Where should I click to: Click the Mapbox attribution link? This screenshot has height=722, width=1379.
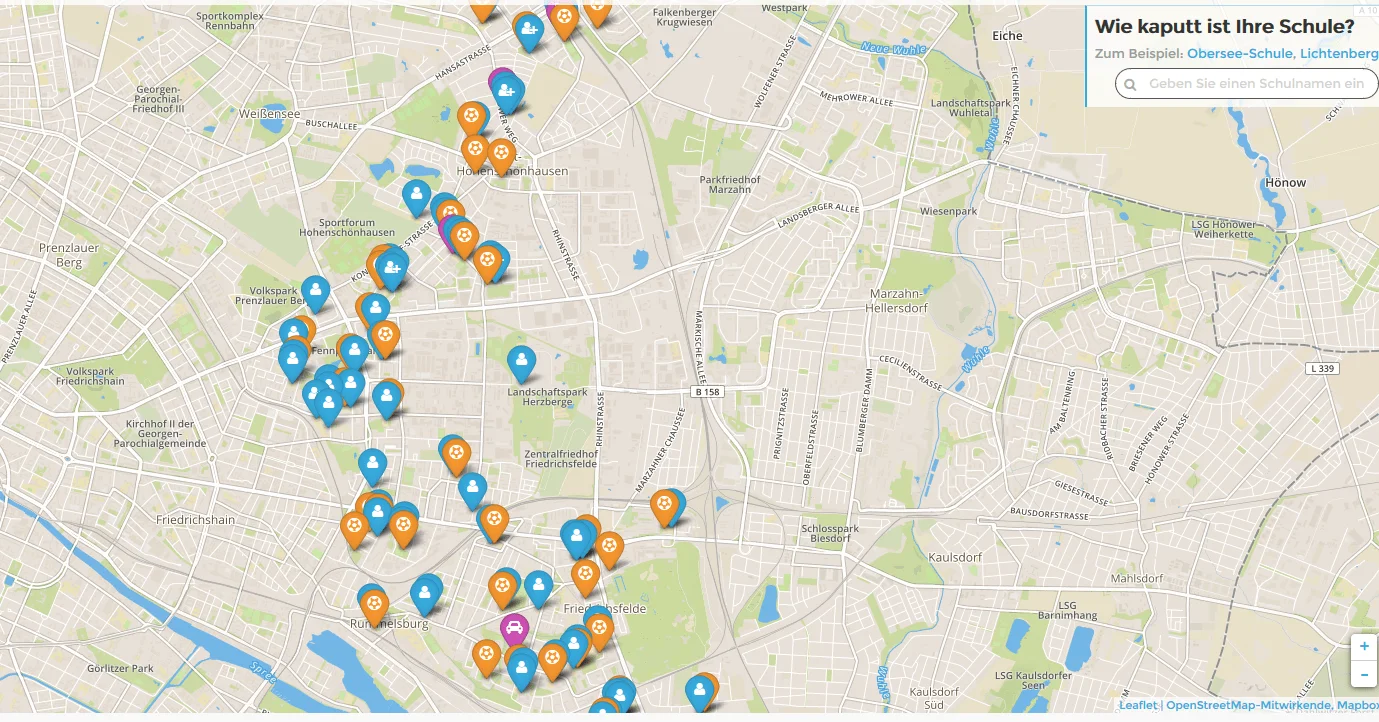[x=1358, y=705]
